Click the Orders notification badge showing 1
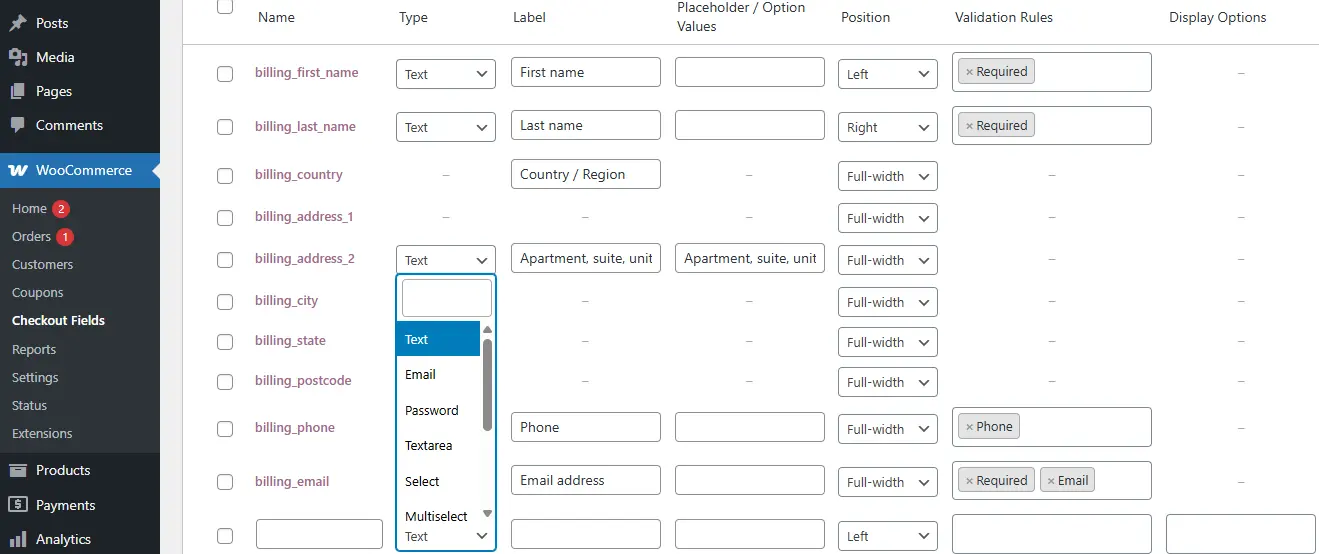1319x554 pixels. 65,237
